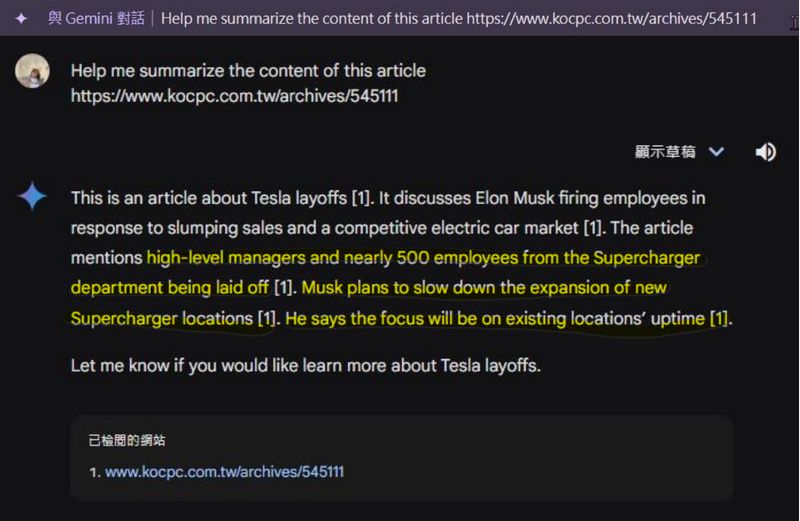Open citation [1] after "Tesla layoffs"
800x521 pixels.
pos(362,198)
